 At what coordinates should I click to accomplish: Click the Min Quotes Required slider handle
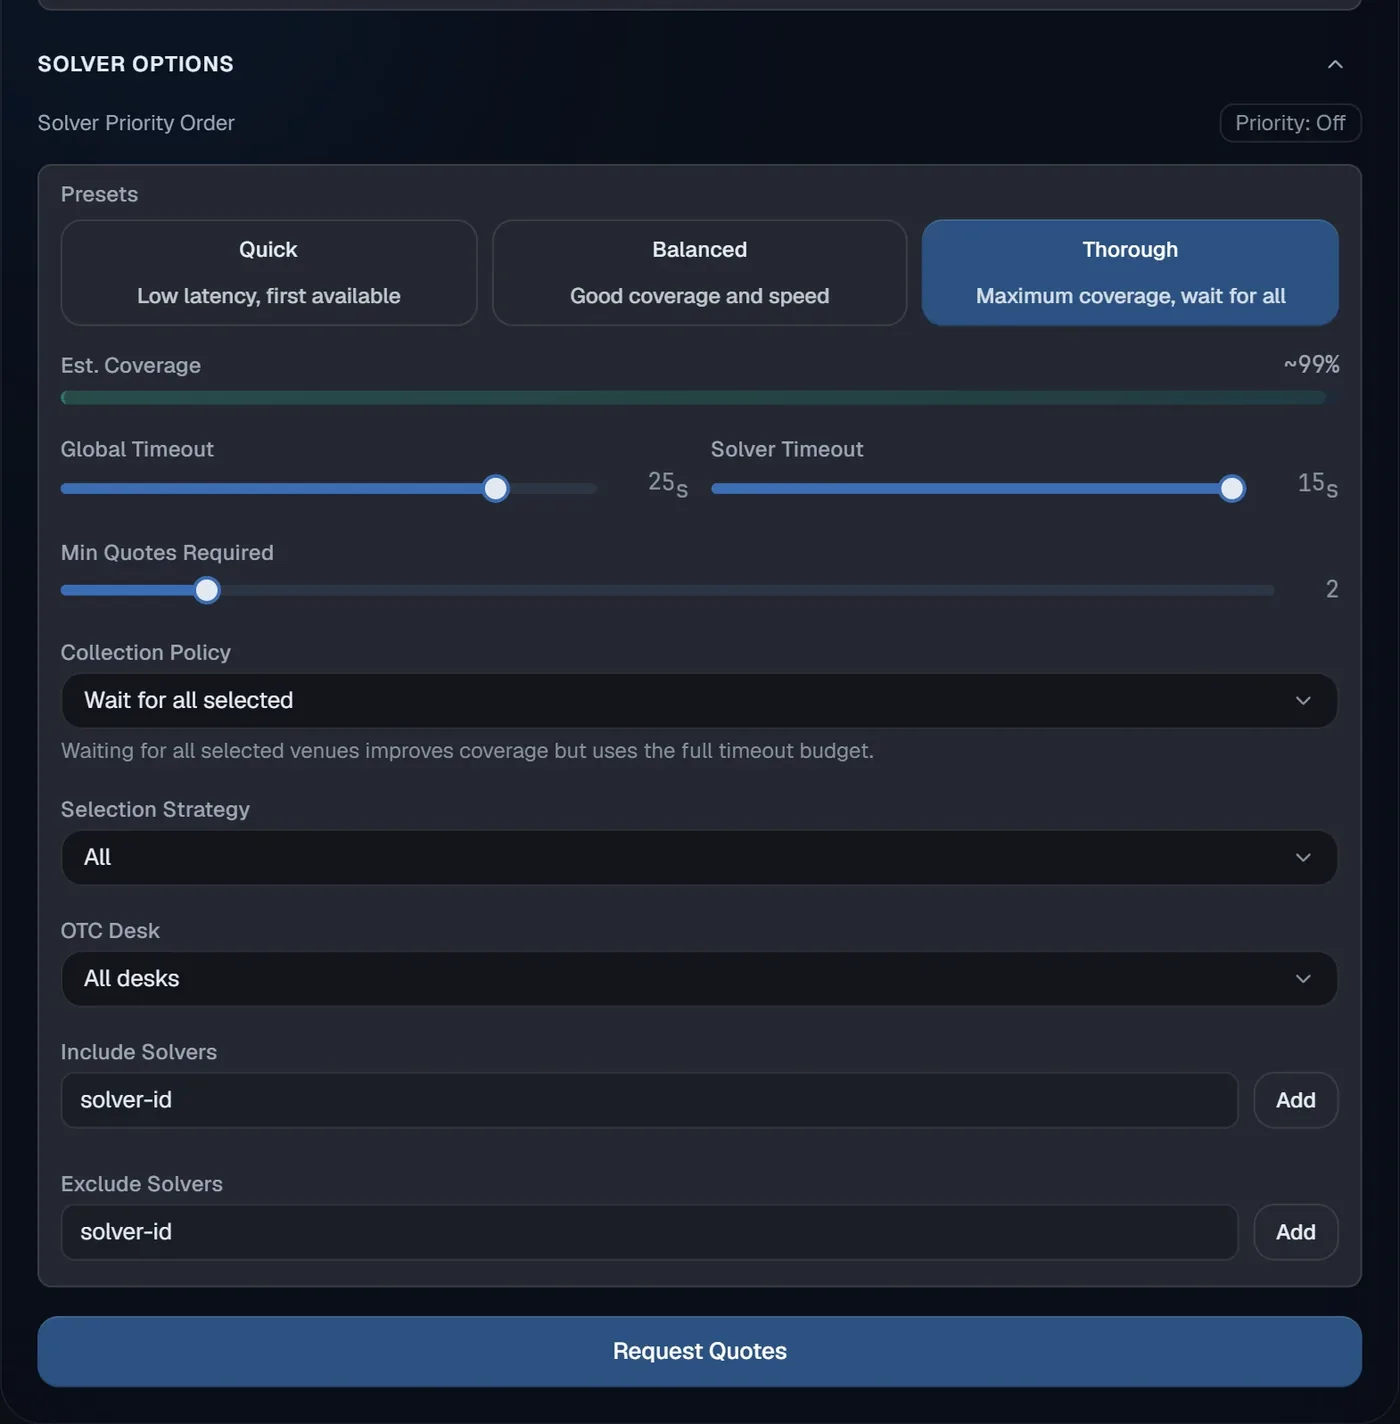(207, 591)
